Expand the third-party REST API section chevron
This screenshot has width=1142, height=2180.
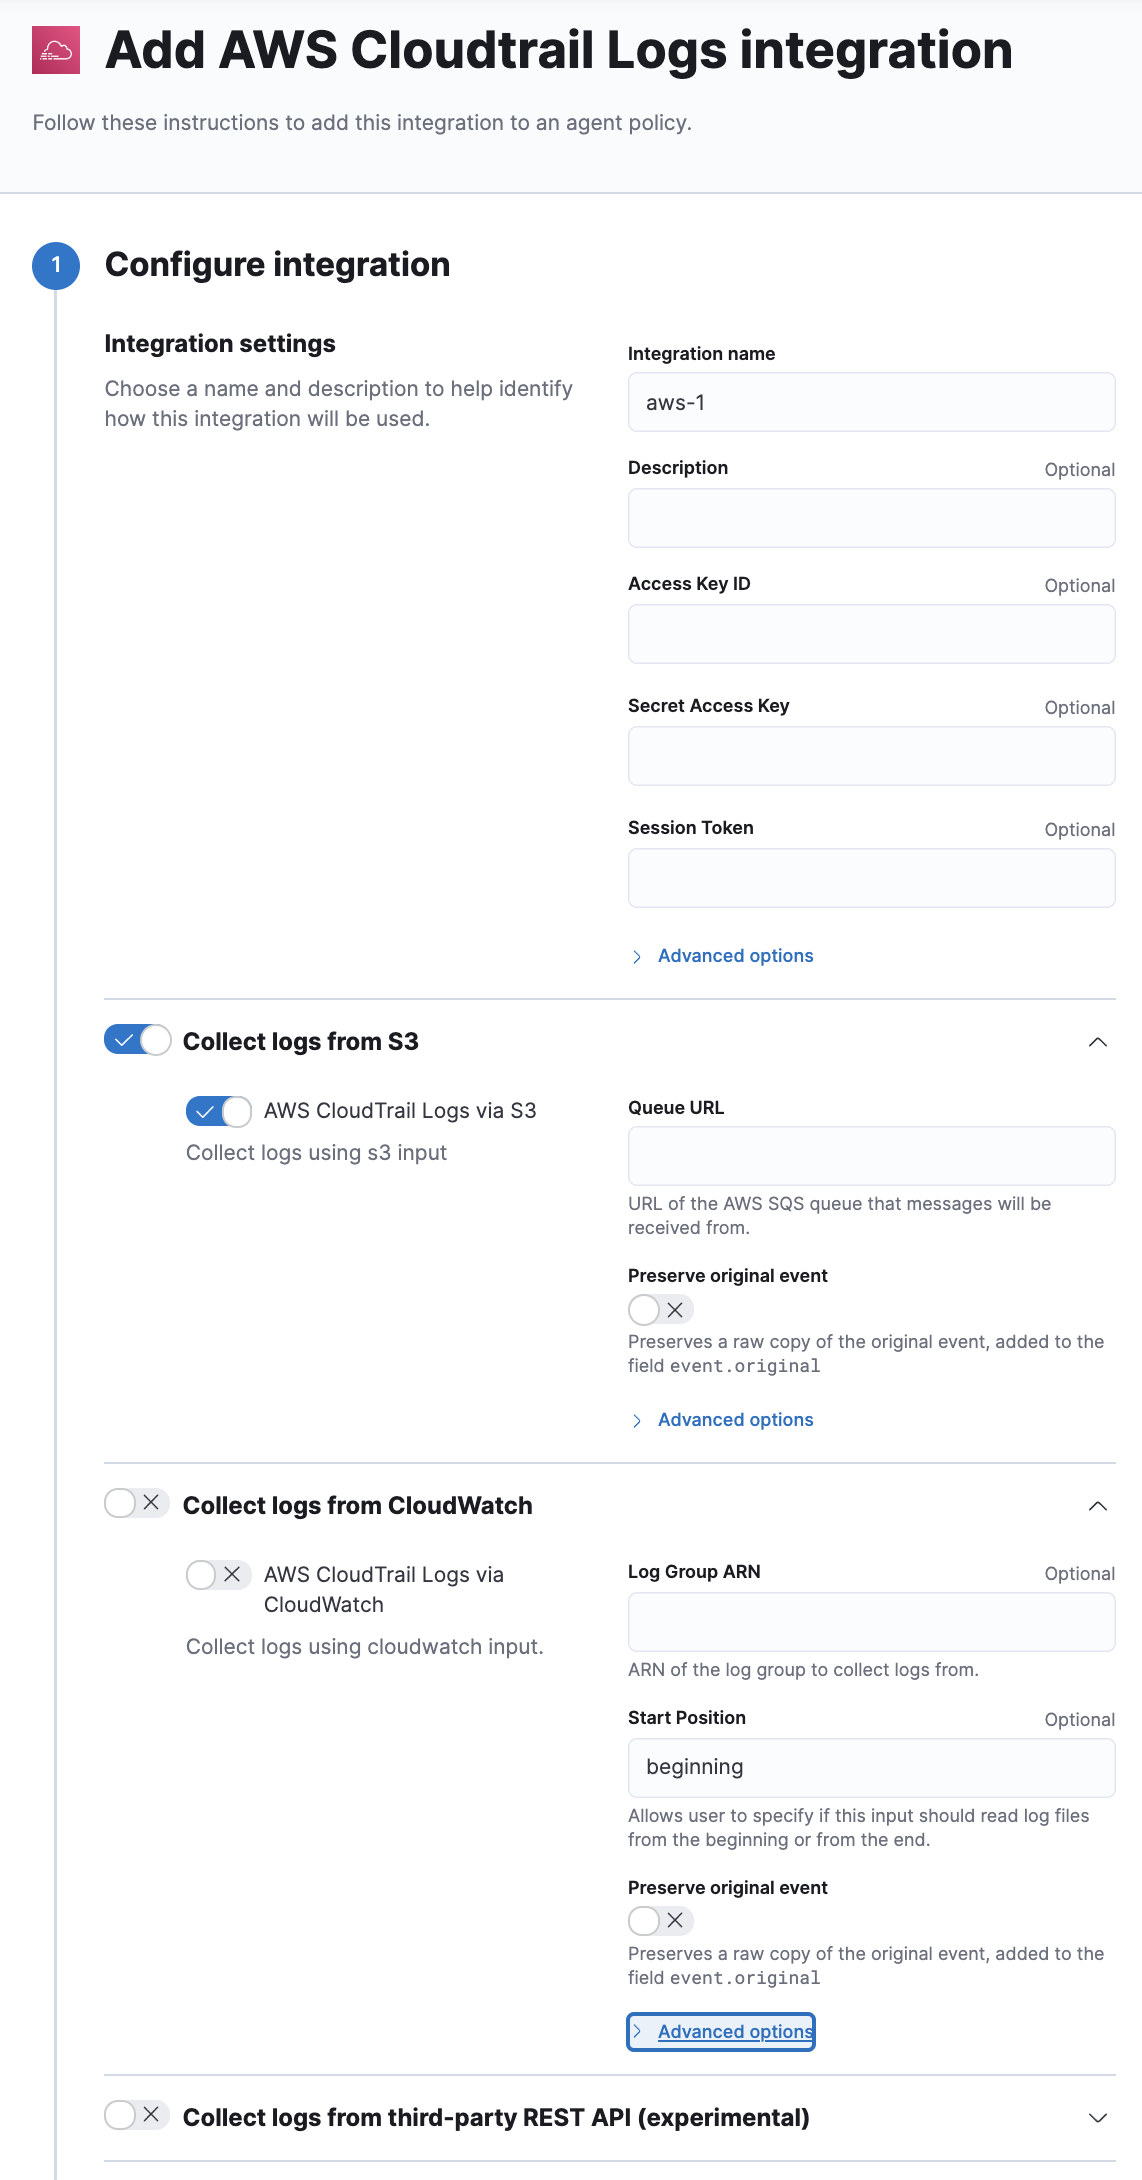[x=1097, y=2118]
